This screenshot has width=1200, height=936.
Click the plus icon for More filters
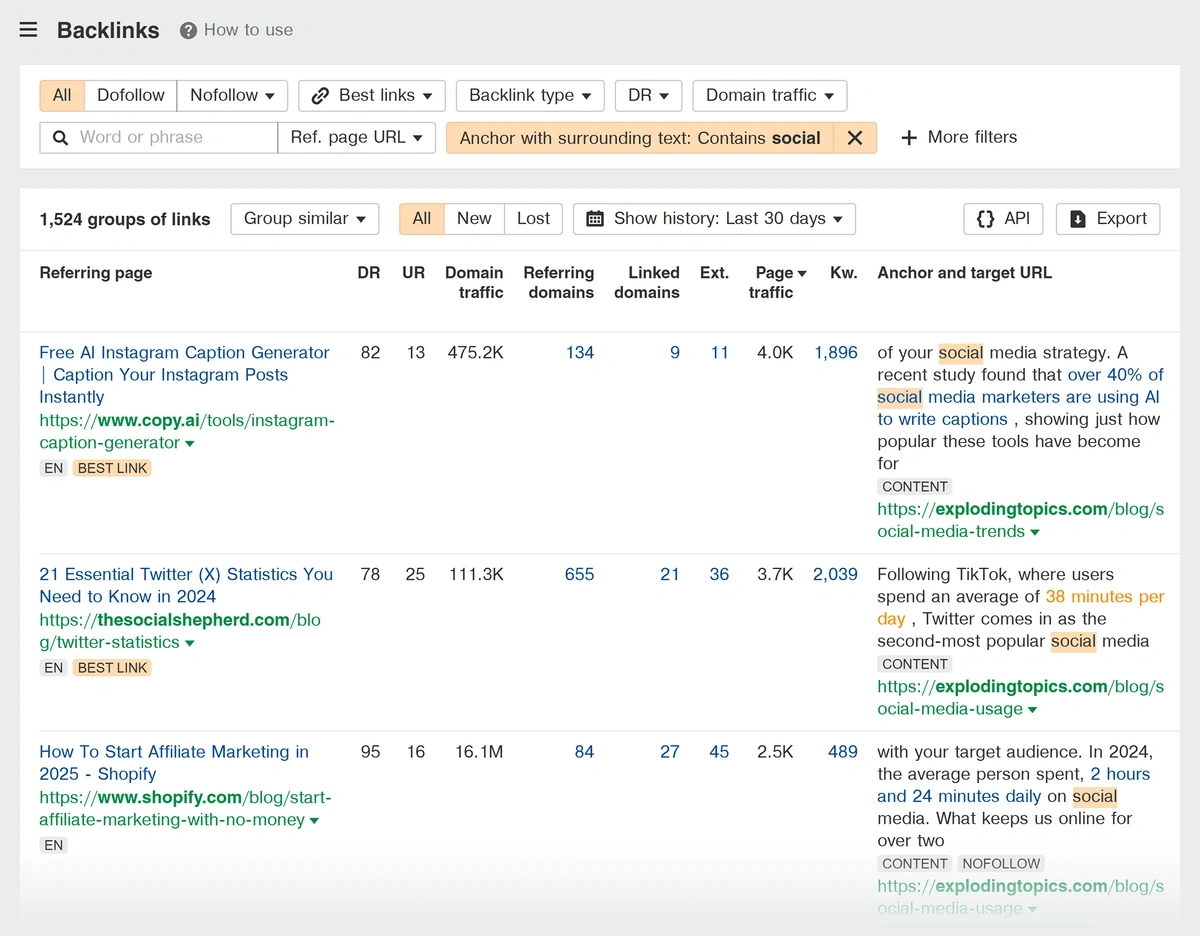click(909, 138)
